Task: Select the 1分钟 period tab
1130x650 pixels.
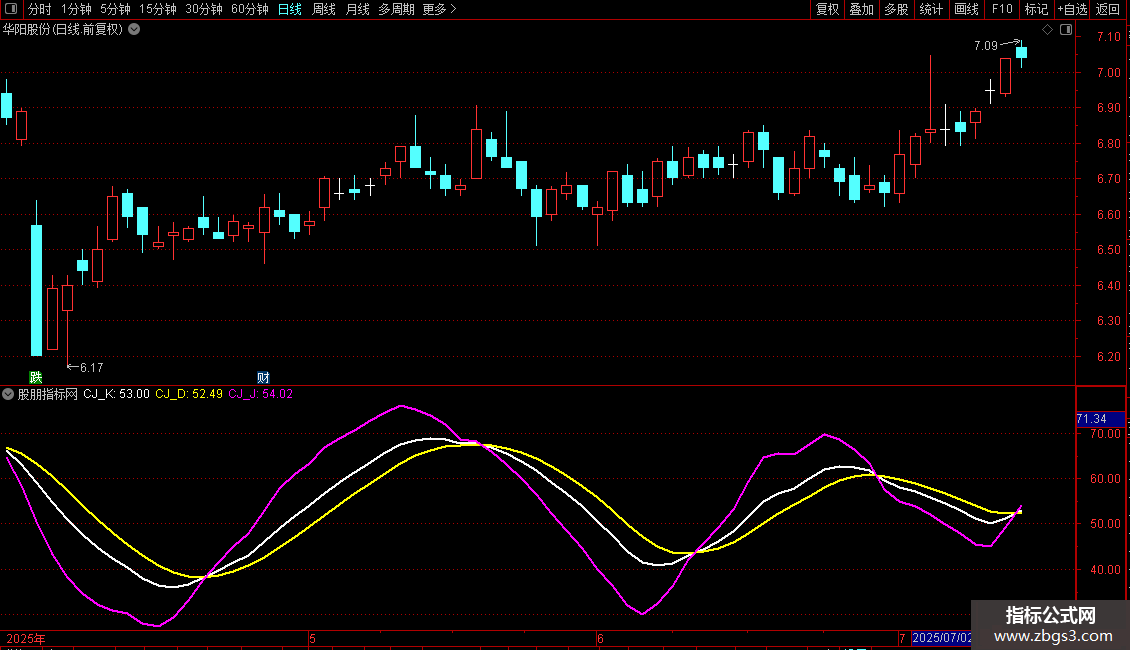Action: [x=76, y=9]
